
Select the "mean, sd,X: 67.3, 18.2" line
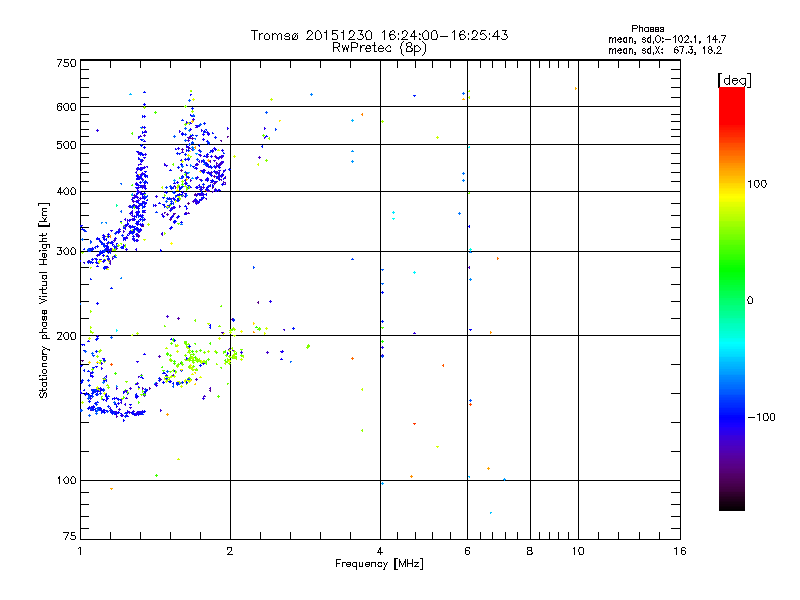[665, 50]
